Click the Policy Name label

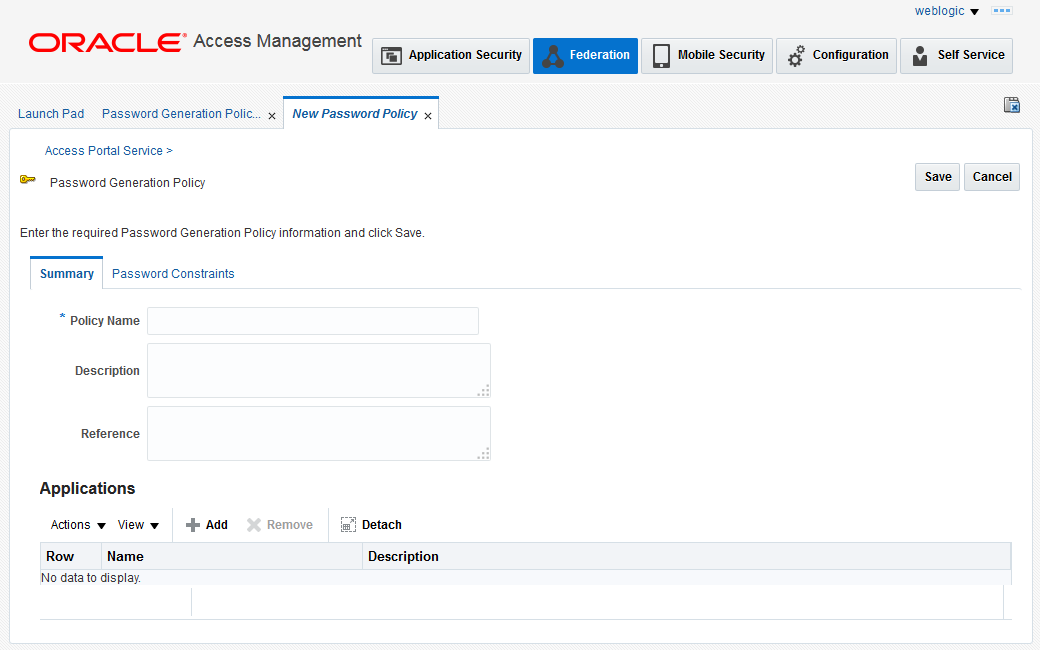pyautogui.click(x=105, y=321)
